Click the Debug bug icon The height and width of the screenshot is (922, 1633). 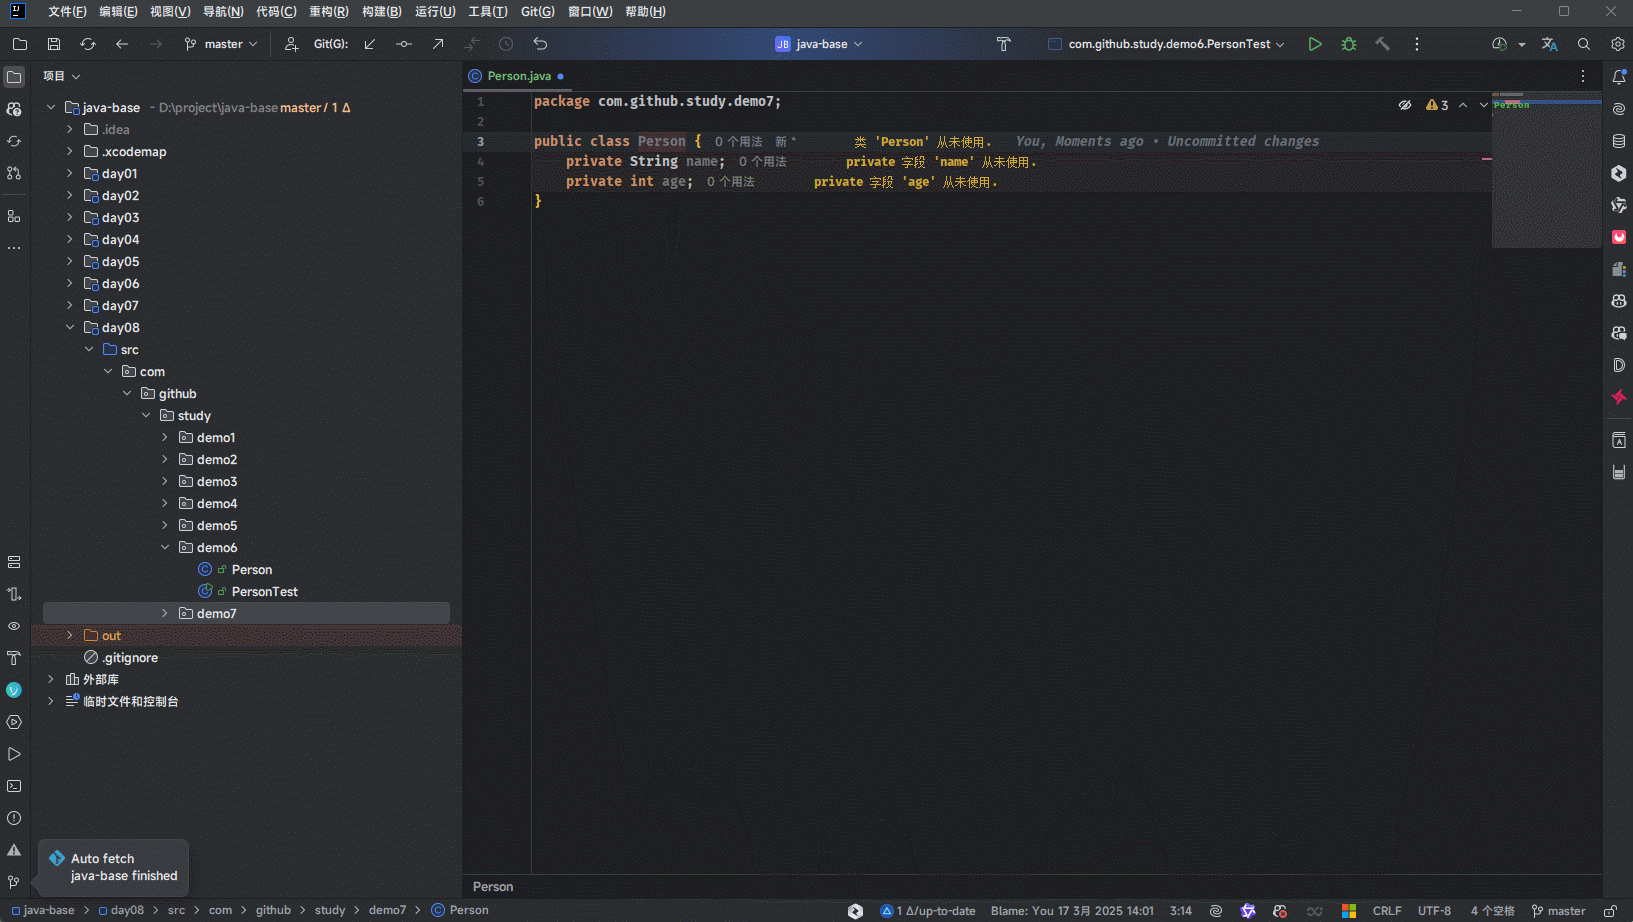(x=1349, y=44)
